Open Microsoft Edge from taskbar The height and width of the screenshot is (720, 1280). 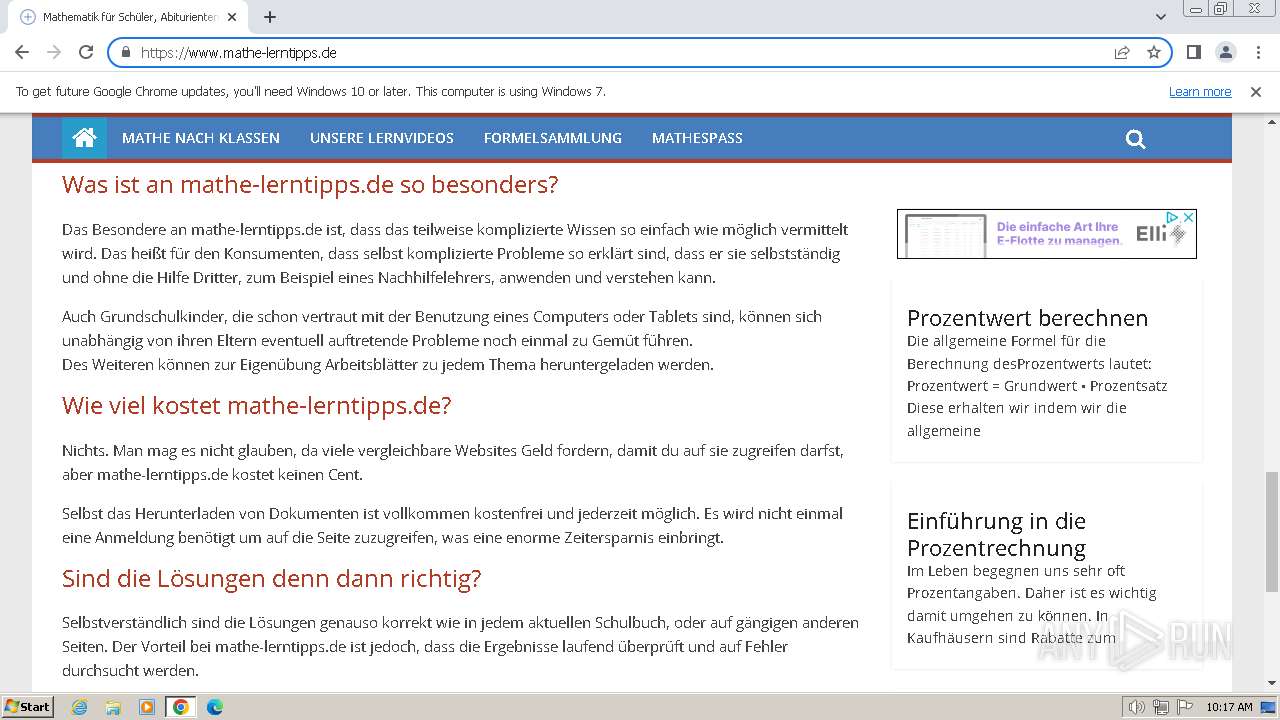click(x=215, y=707)
